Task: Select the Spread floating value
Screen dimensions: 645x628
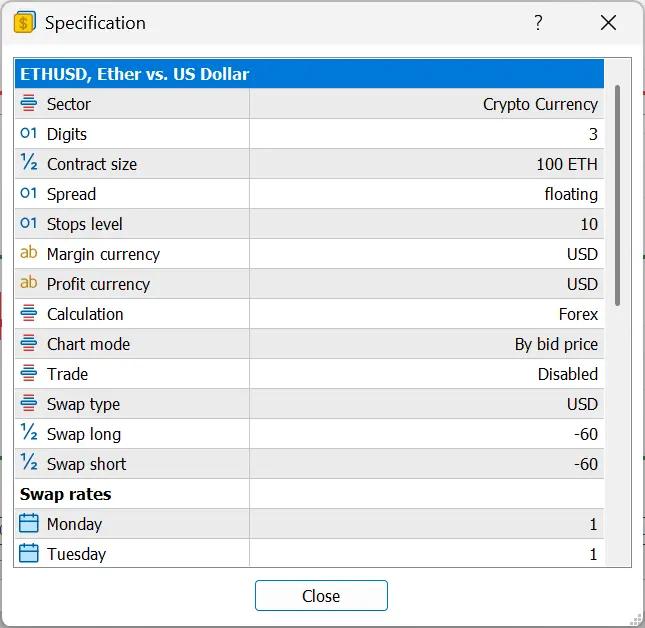Action: click(571, 195)
